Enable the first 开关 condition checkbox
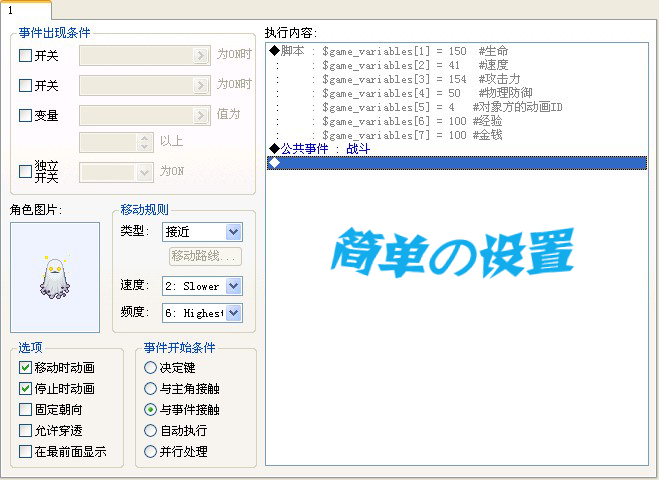659x480 pixels. click(x=25, y=55)
